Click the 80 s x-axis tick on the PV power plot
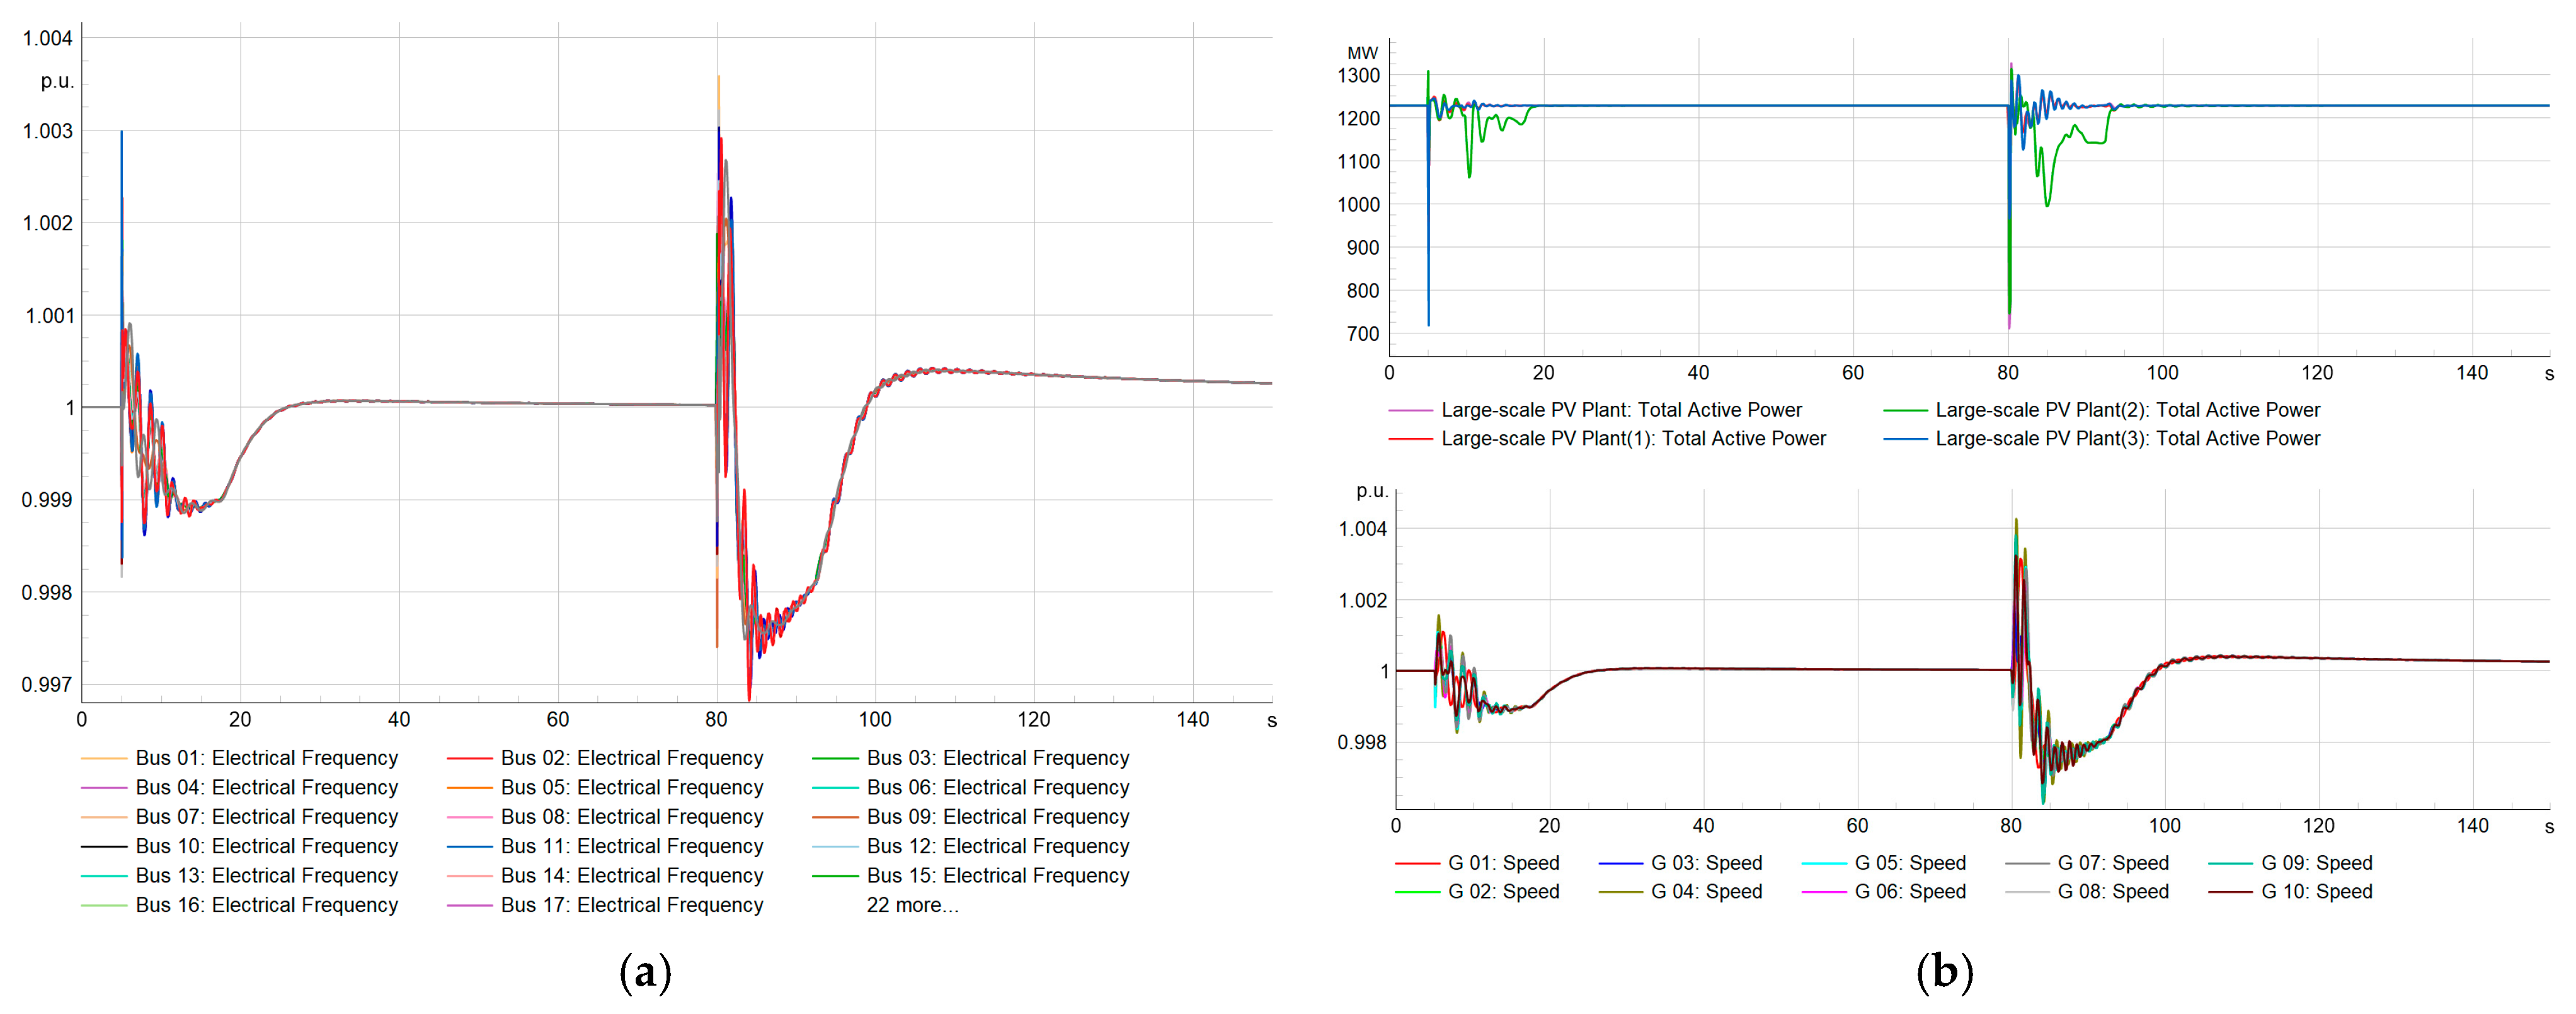The height and width of the screenshot is (1014, 2576). click(2007, 373)
